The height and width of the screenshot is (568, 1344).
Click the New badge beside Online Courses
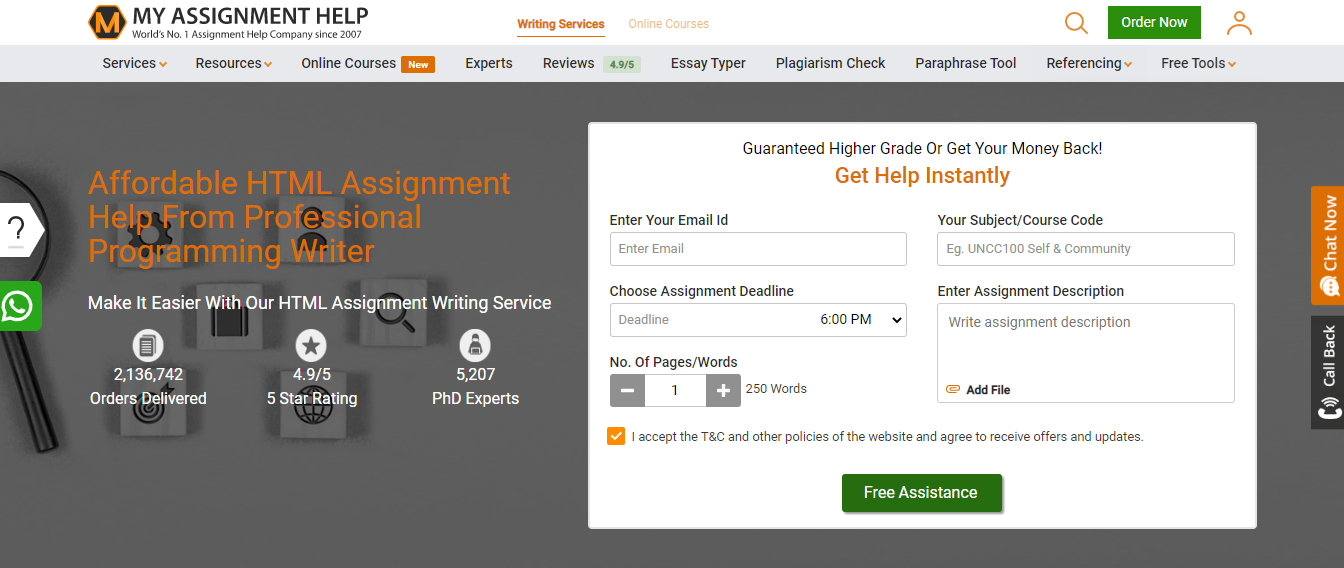(x=418, y=64)
